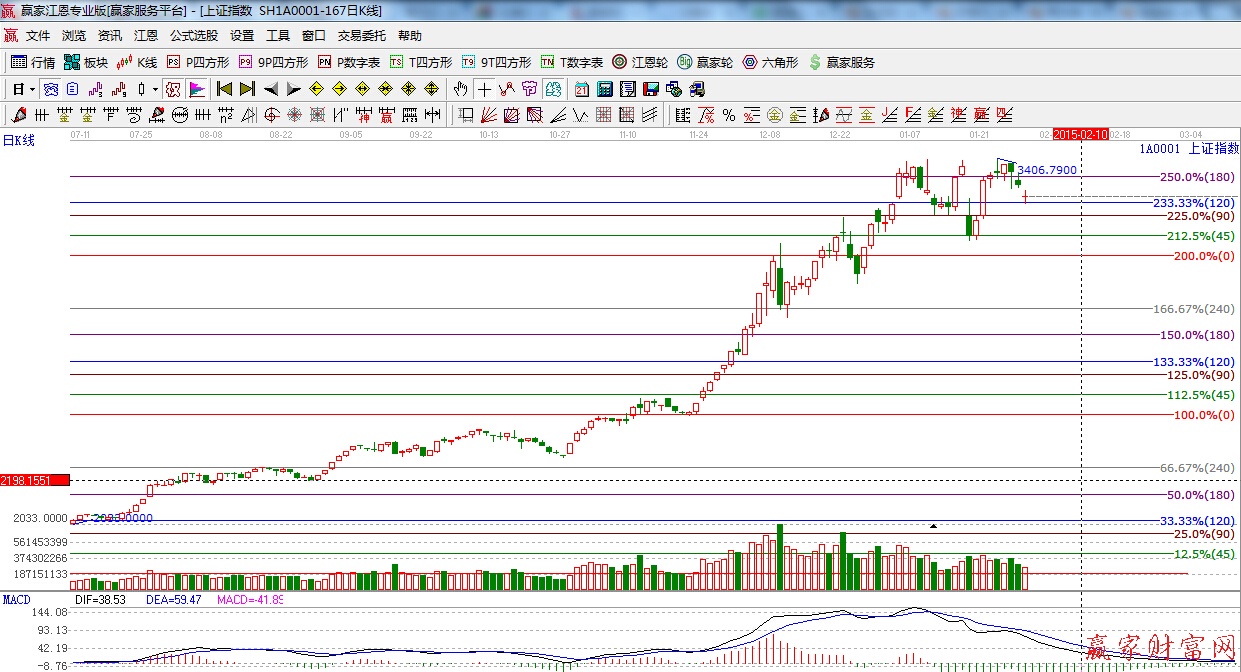Viewport: 1241px width, 672px height.
Task: Open the 公式选股 menu
Action: tap(193, 35)
